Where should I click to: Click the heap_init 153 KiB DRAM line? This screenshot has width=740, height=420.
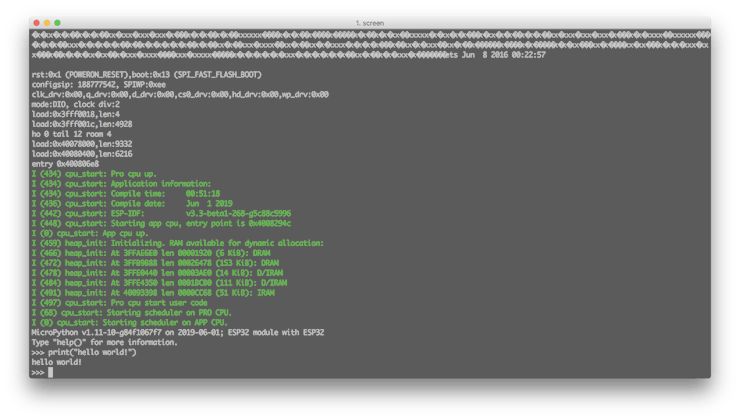pos(155,263)
